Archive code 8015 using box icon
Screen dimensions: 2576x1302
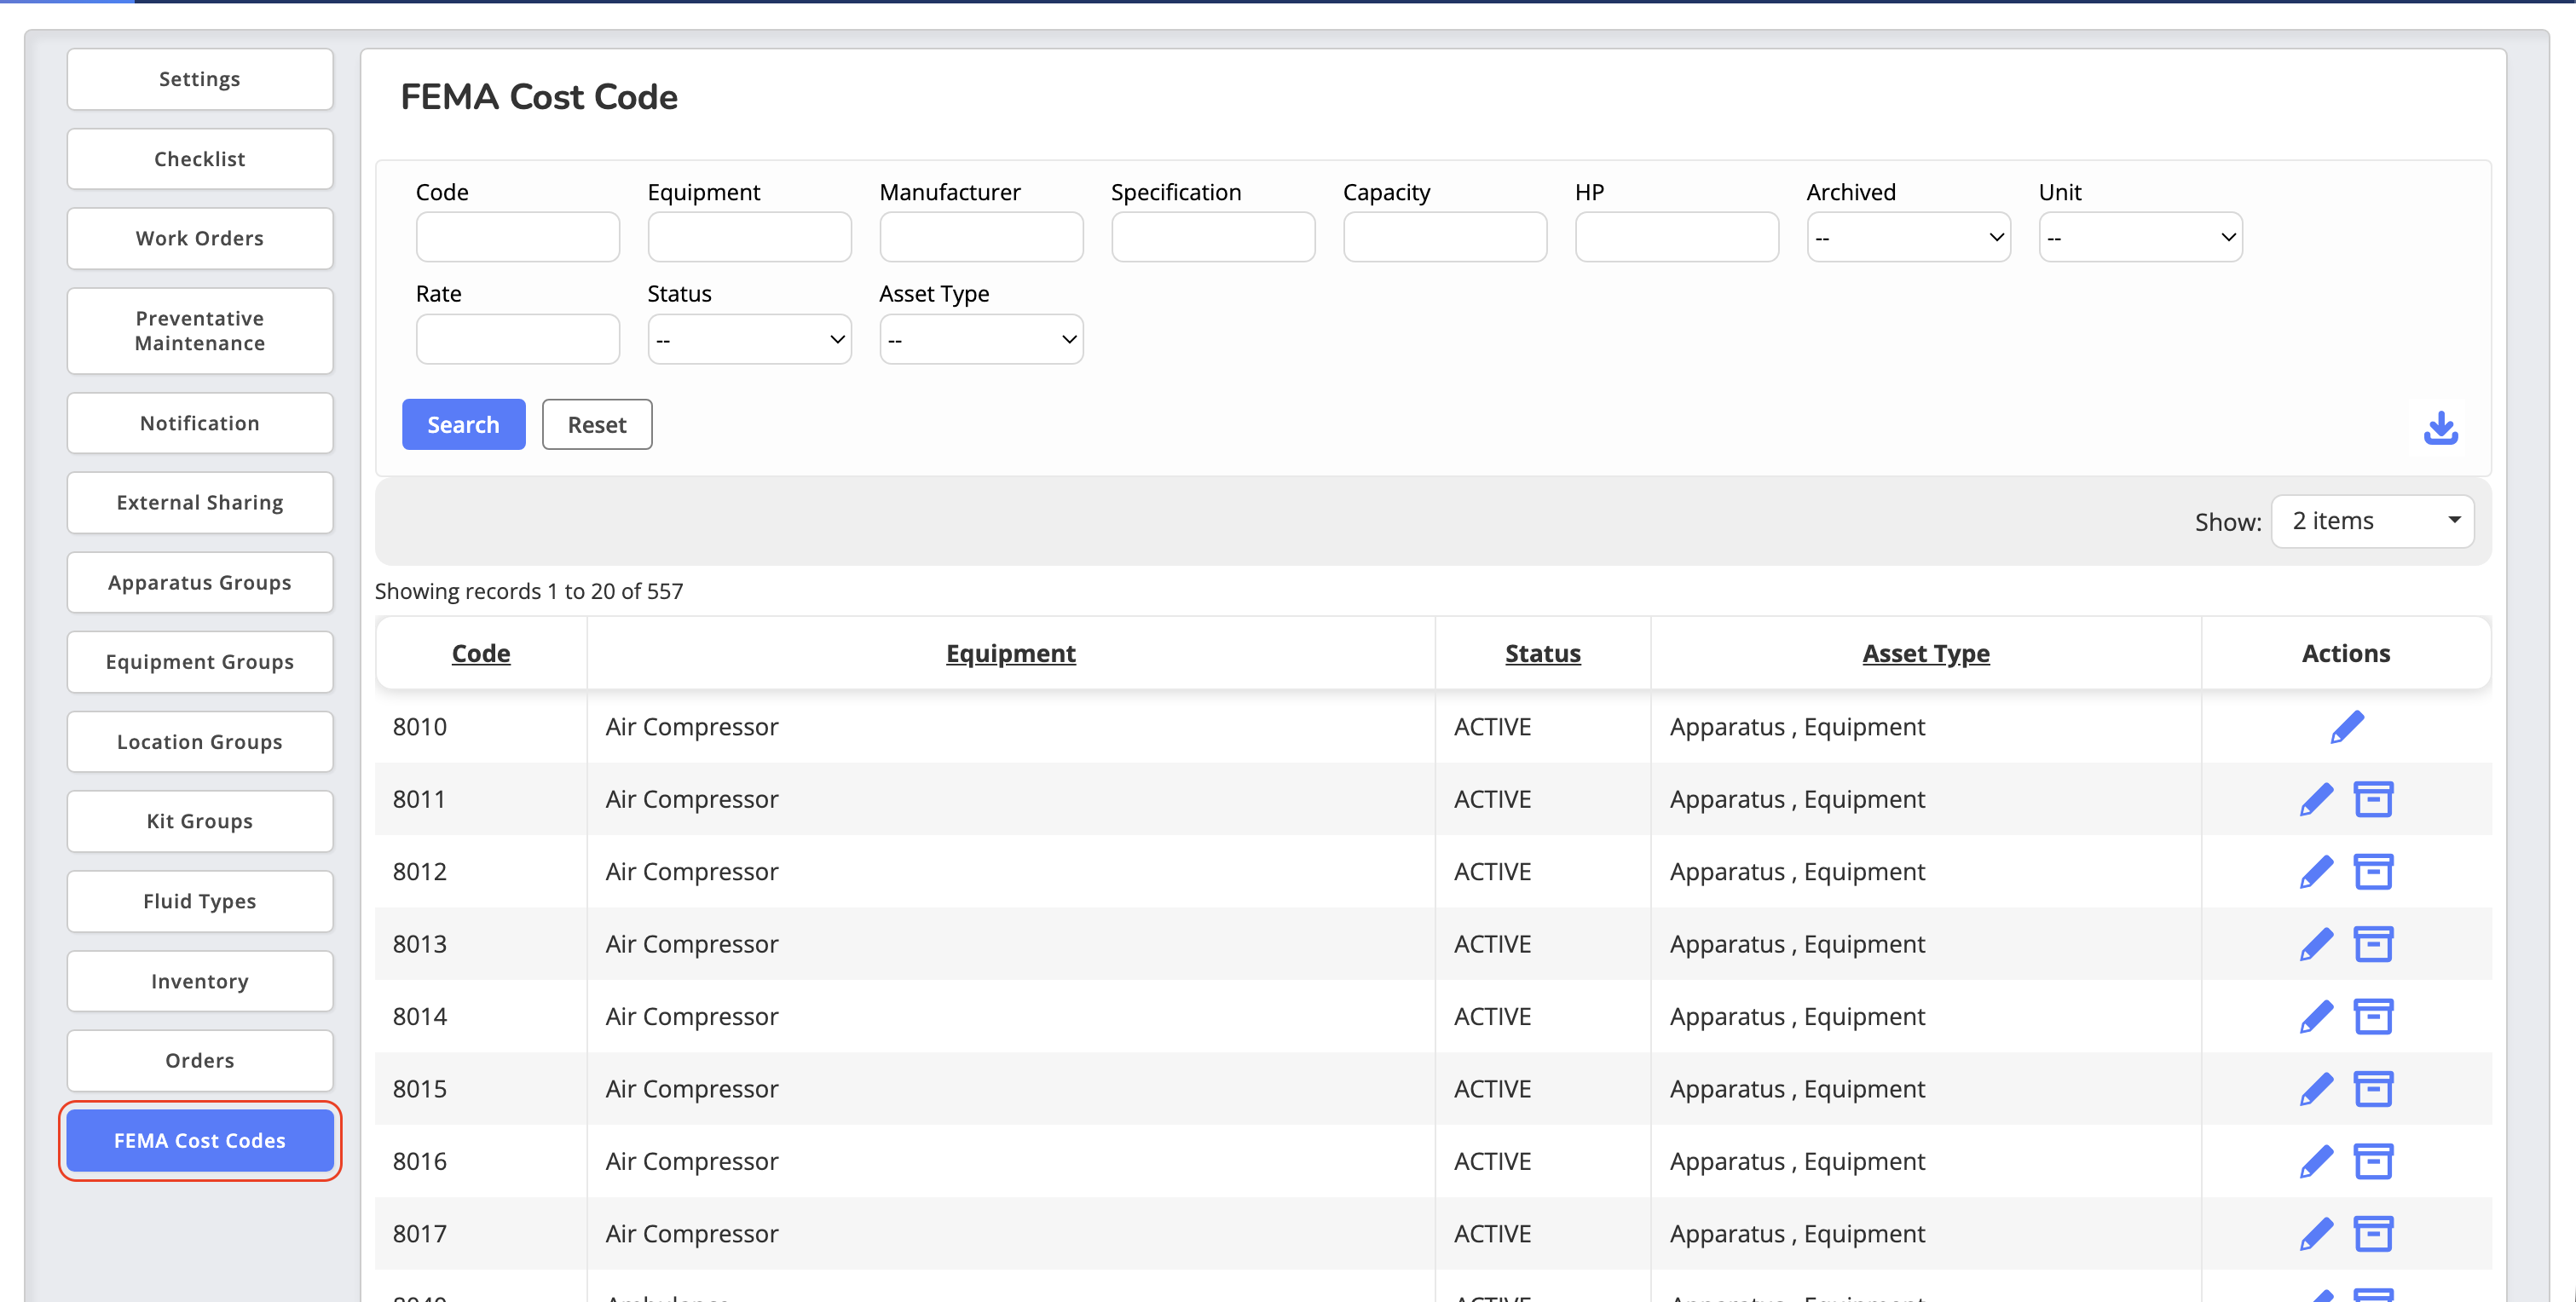tap(2373, 1089)
